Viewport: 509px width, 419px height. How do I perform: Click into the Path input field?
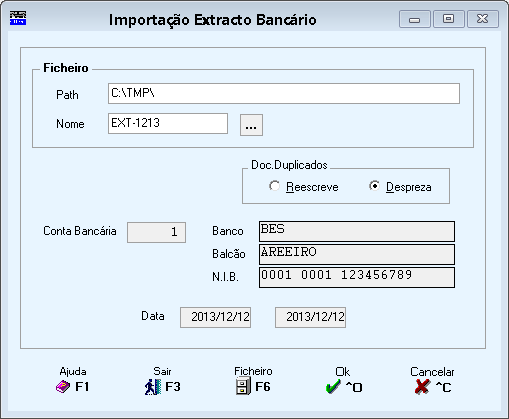284,94
